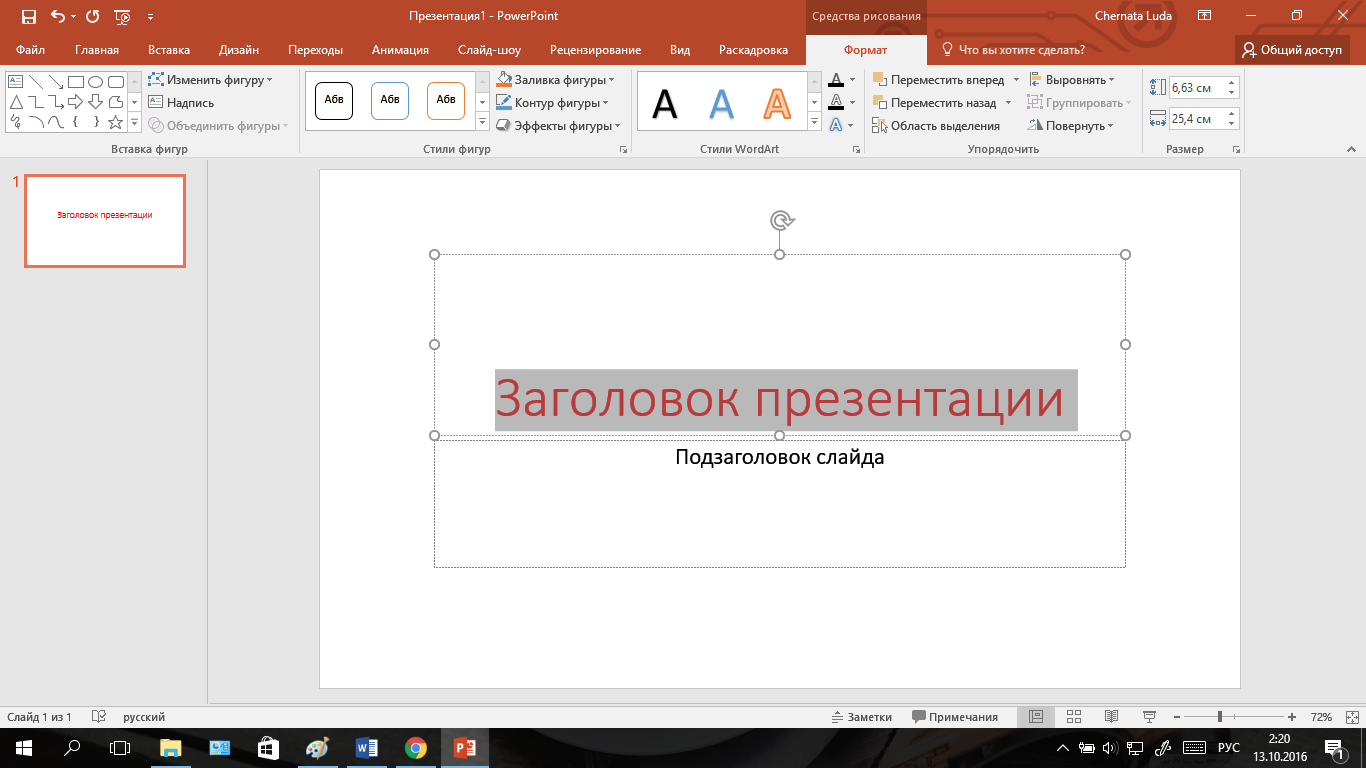Open the Повернуть rotate dropdown
Image resolution: width=1366 pixels, height=768 pixels.
(1071, 126)
